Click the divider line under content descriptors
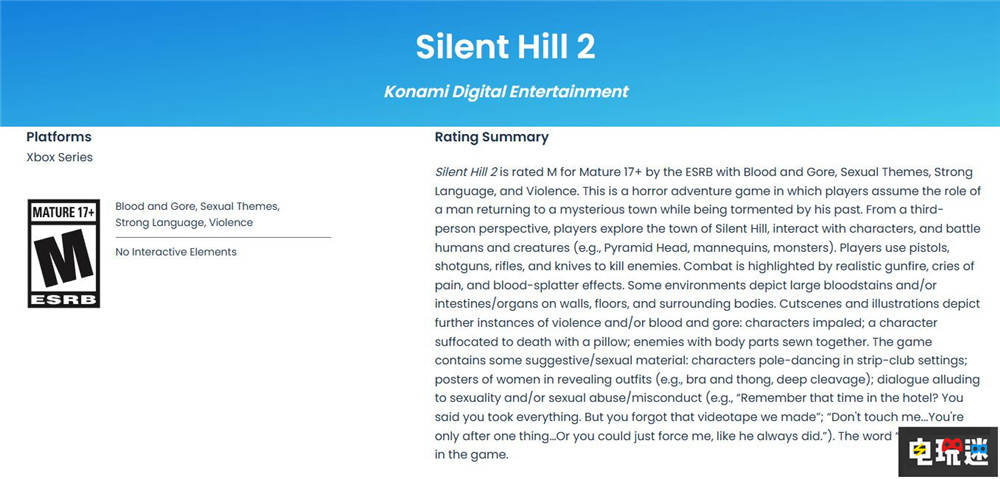 click(x=223, y=237)
